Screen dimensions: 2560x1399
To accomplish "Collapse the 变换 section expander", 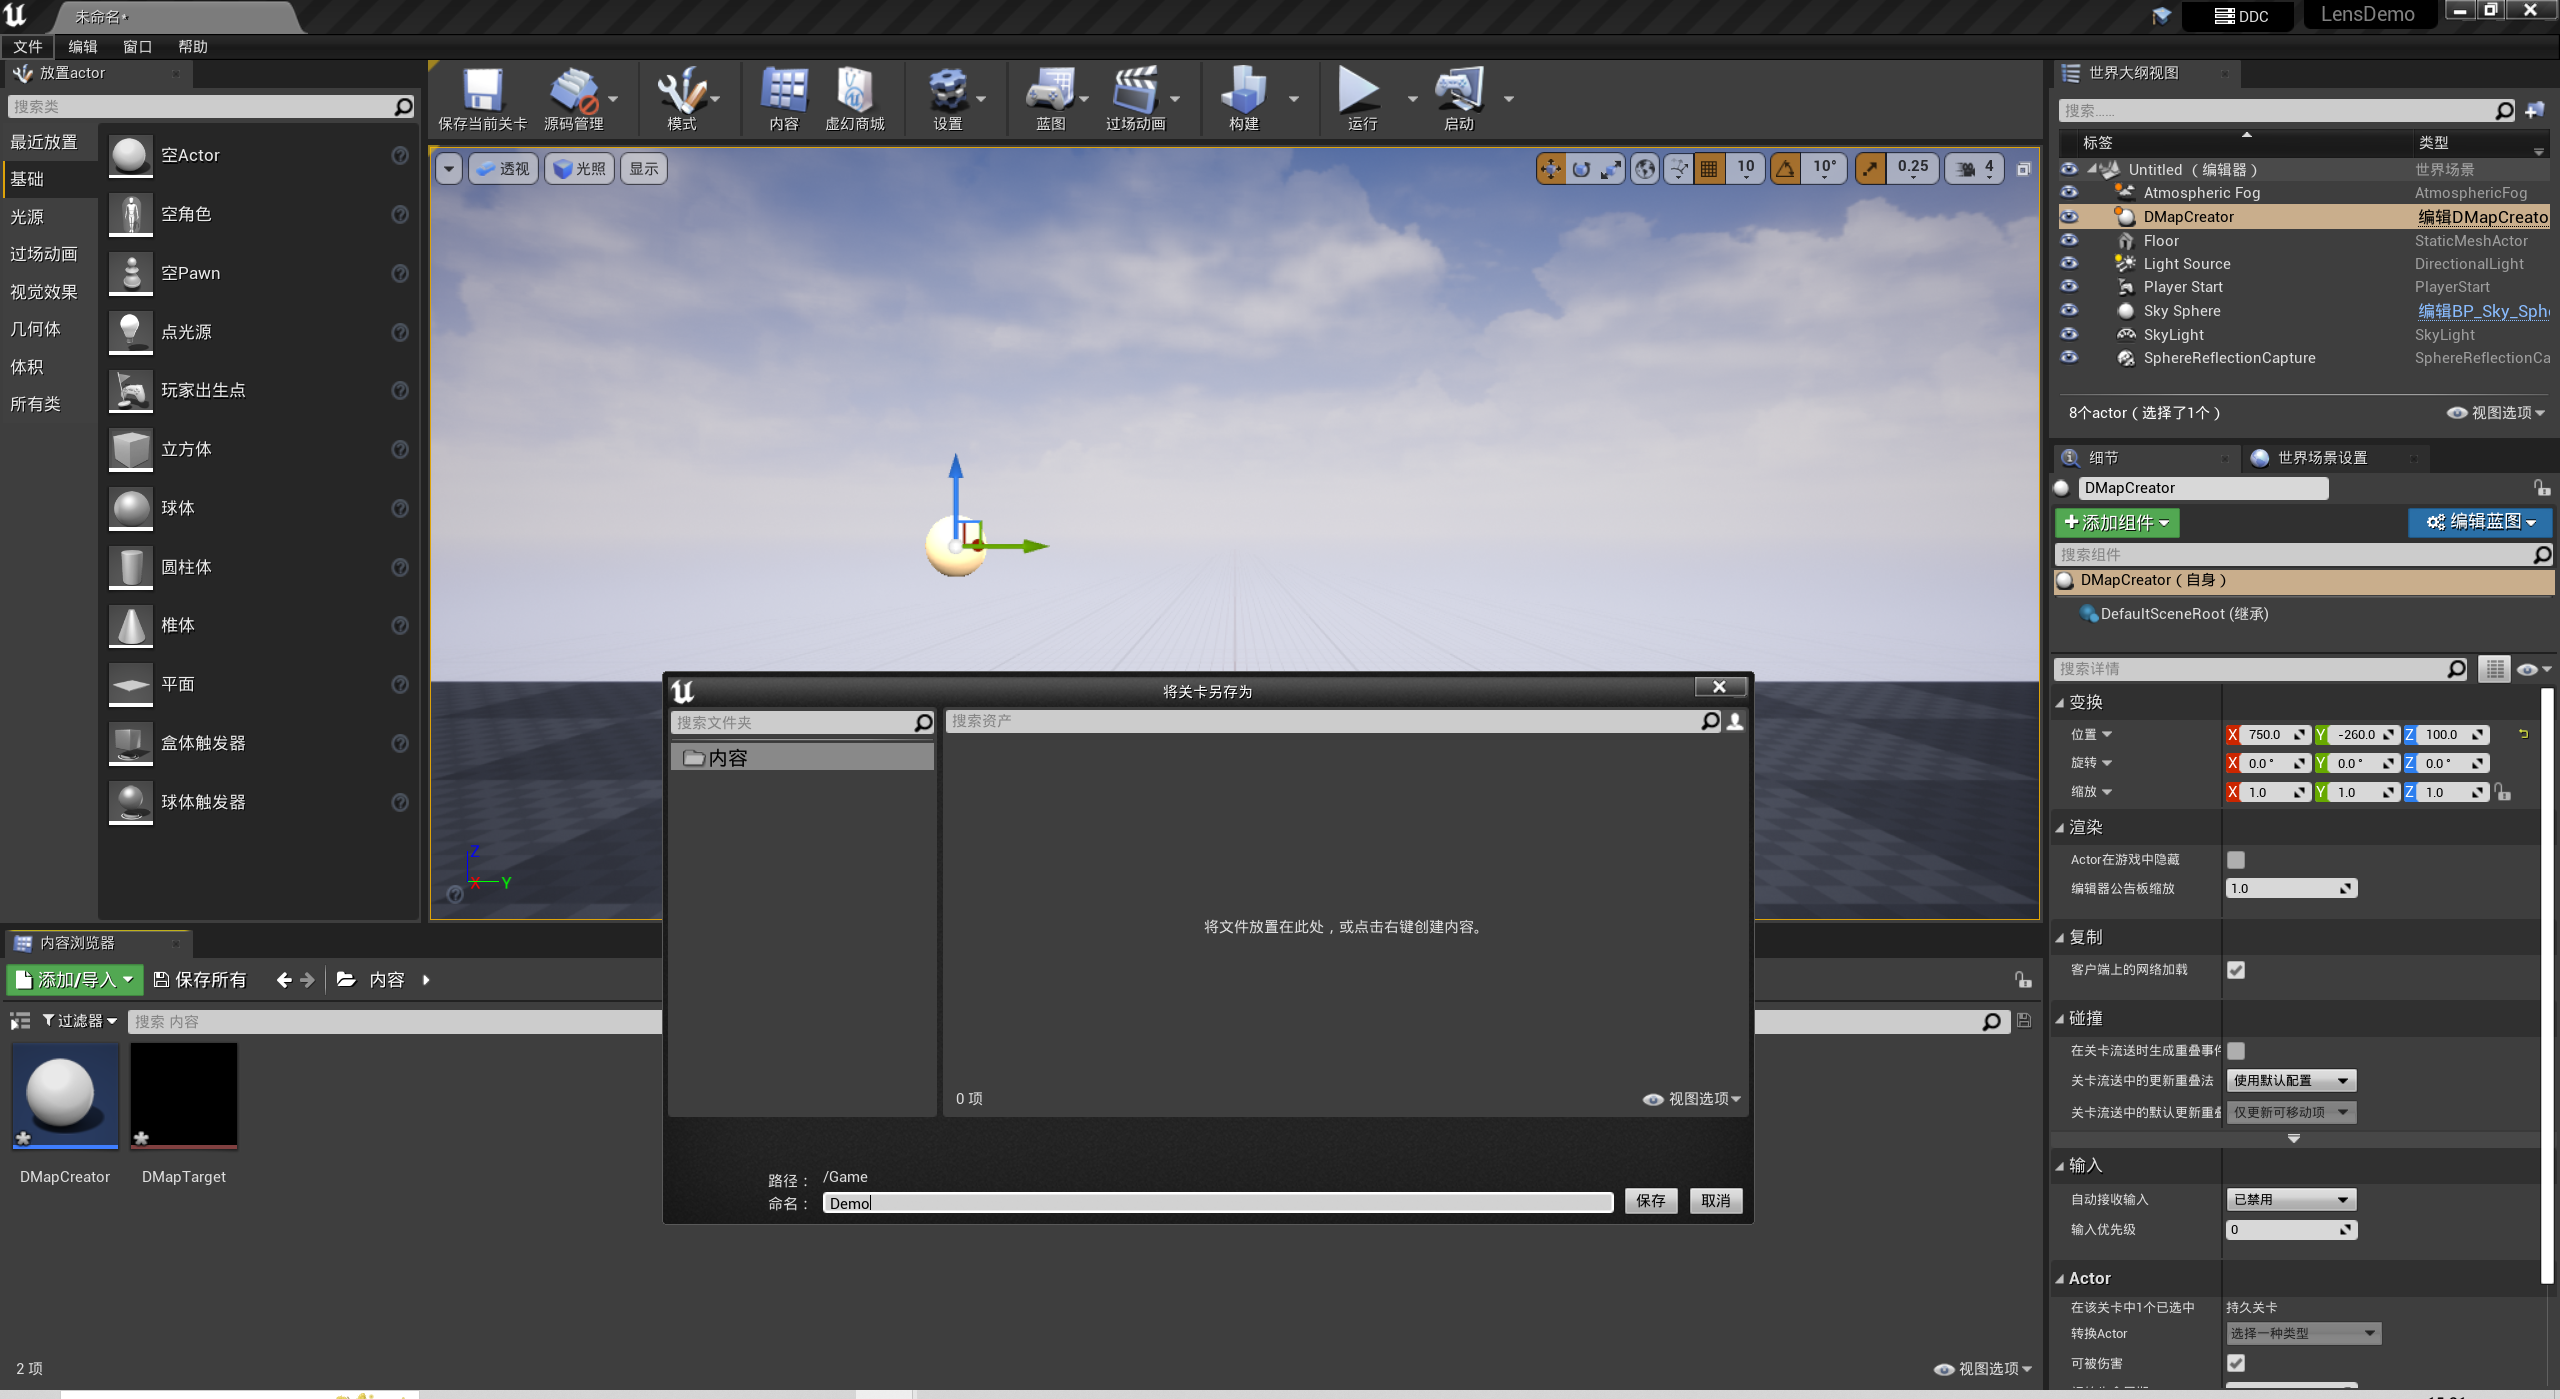I will [2060, 703].
